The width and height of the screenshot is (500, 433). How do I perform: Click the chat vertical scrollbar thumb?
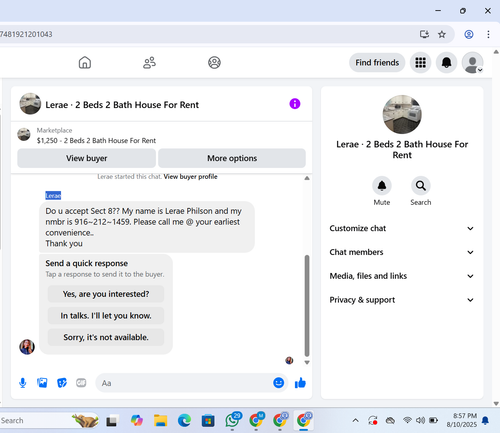coord(307,306)
